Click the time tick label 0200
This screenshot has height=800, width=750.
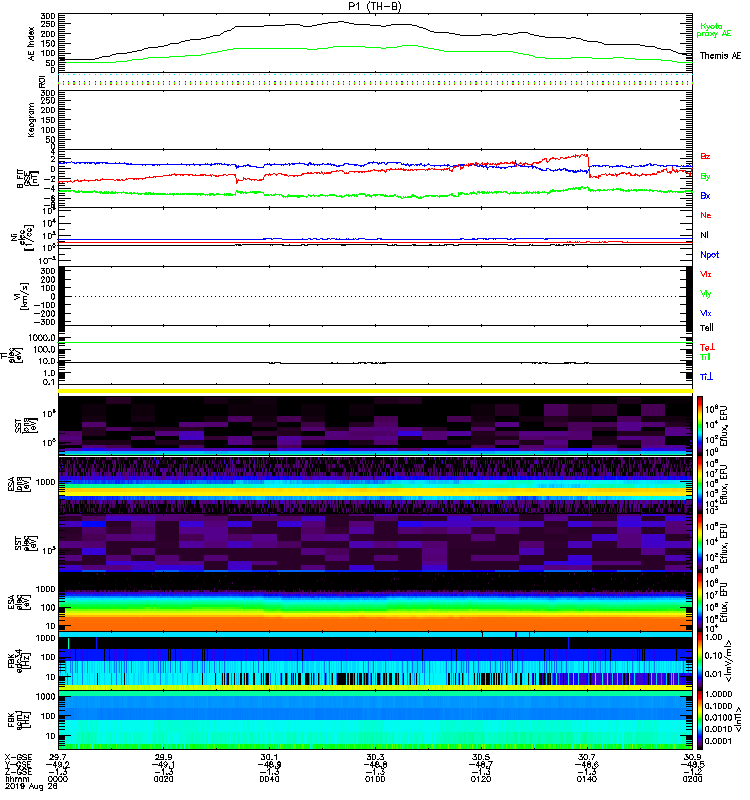[x=692, y=779]
